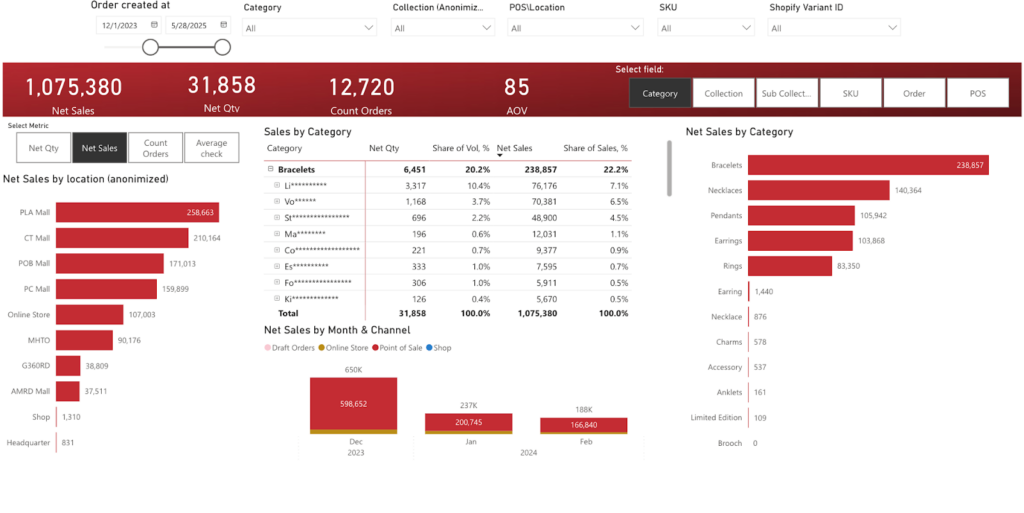Select the Count Orders metric
The image size is (1024, 513).
pyautogui.click(x=155, y=148)
